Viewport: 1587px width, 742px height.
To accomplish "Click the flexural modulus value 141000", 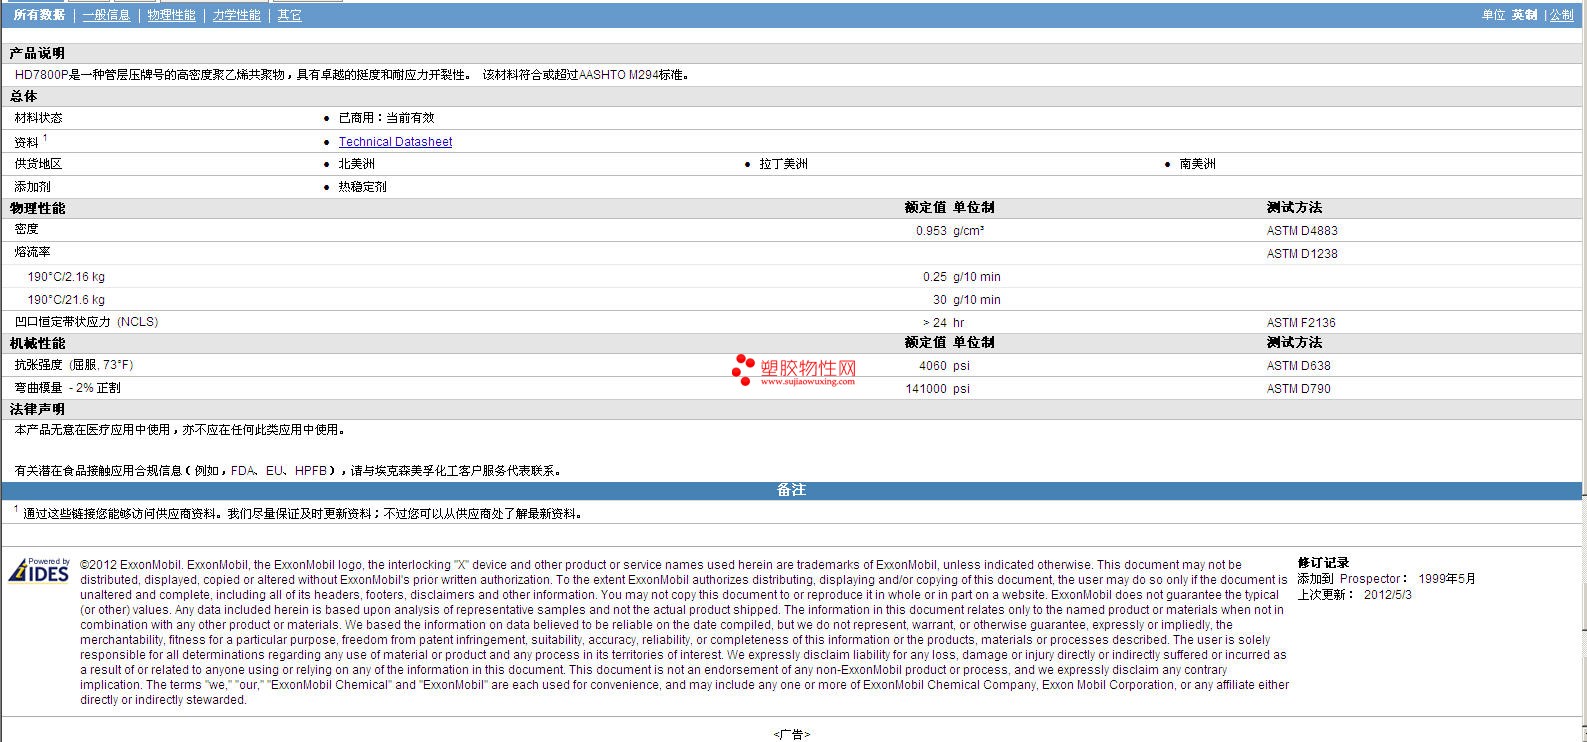I will click(x=926, y=389).
